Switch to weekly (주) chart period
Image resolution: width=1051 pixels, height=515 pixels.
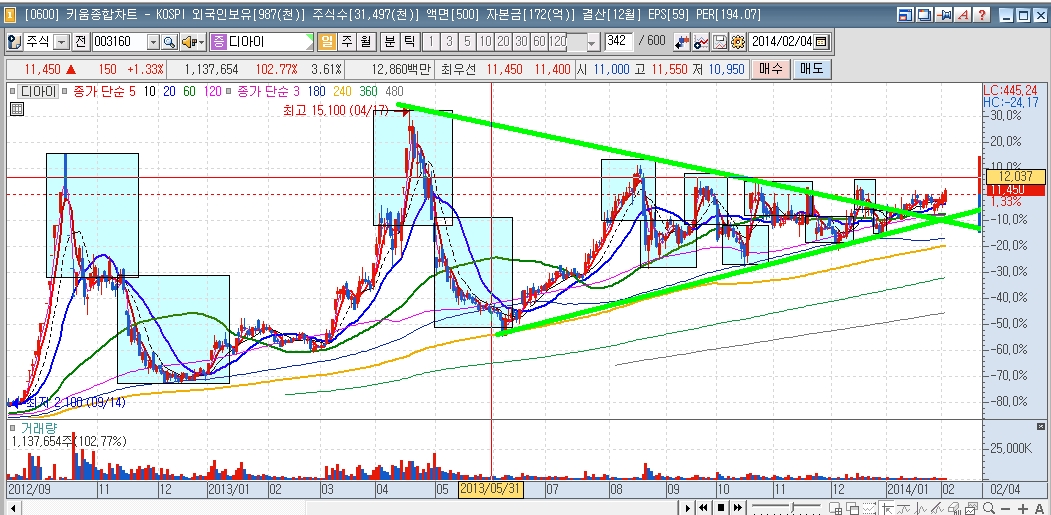coord(346,42)
